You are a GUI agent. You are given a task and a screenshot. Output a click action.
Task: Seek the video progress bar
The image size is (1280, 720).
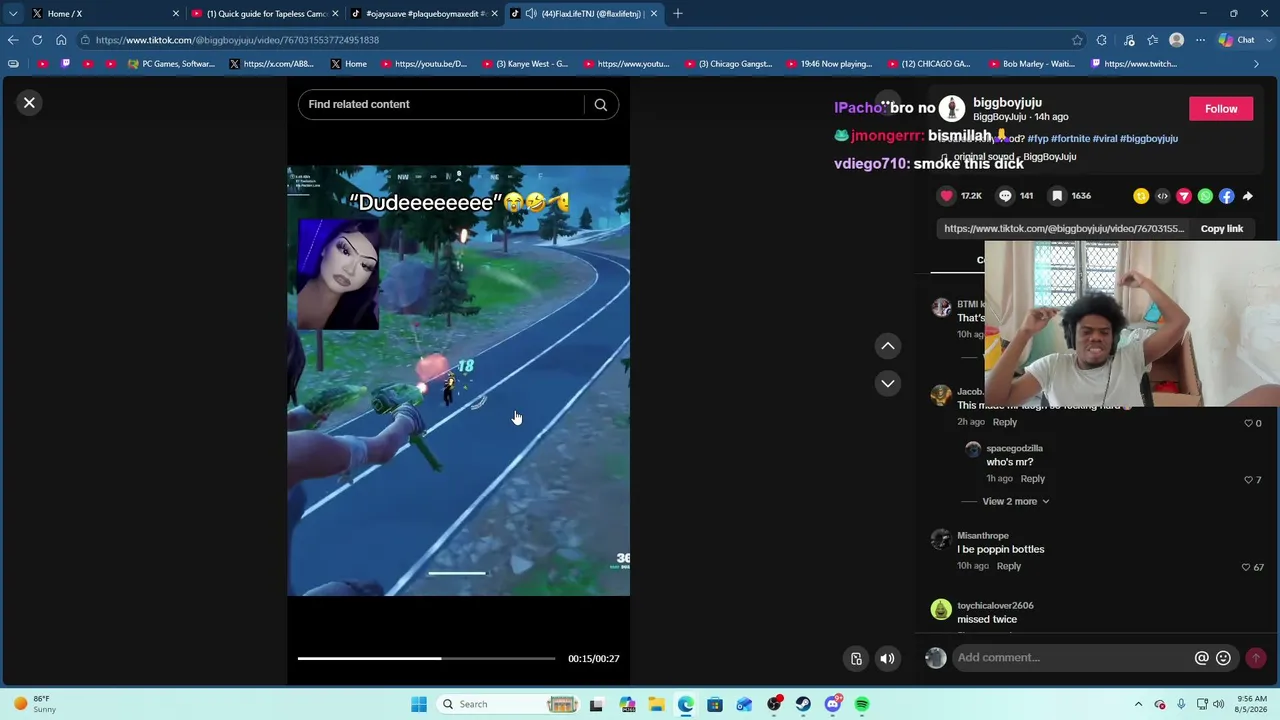[x=426, y=658]
